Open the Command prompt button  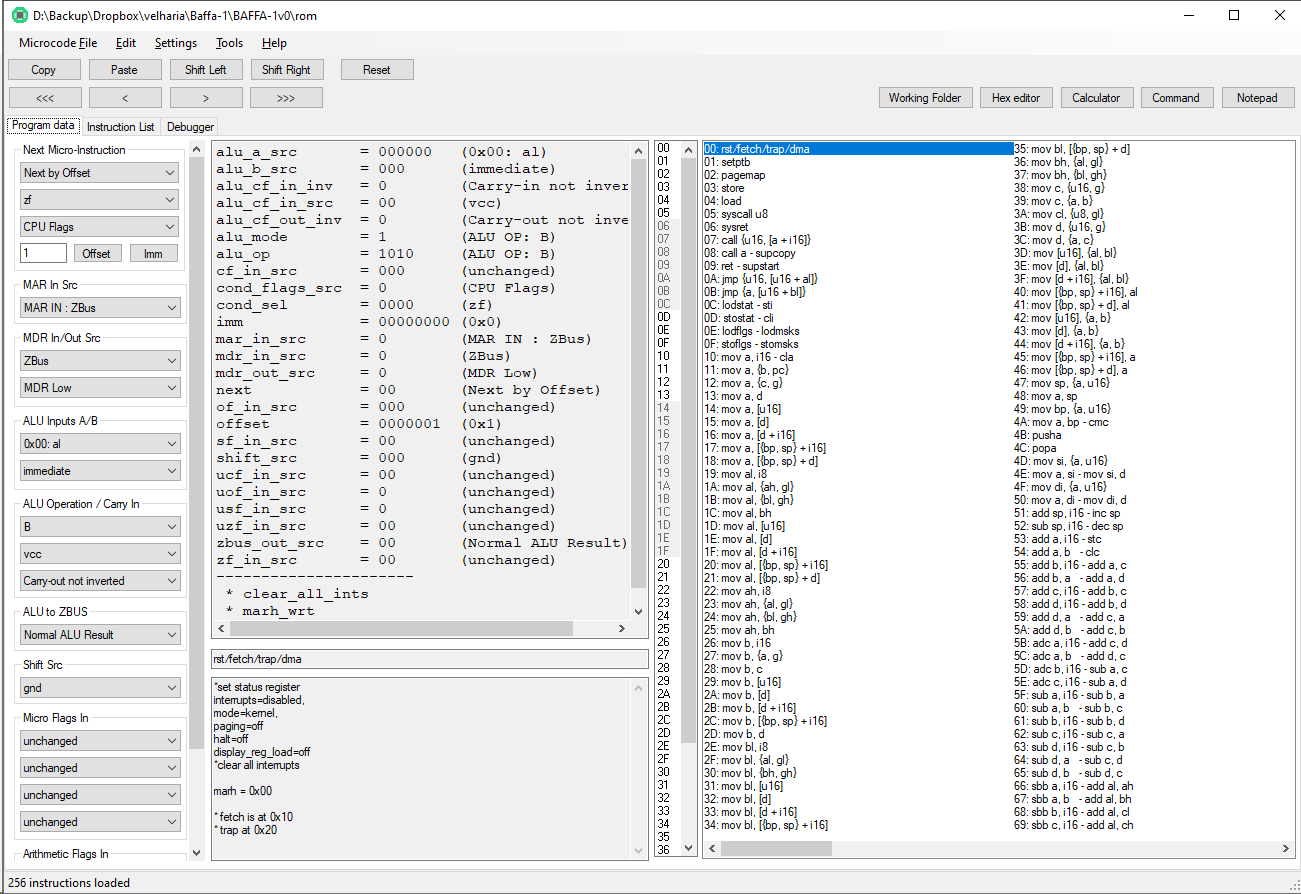[x=1176, y=98]
